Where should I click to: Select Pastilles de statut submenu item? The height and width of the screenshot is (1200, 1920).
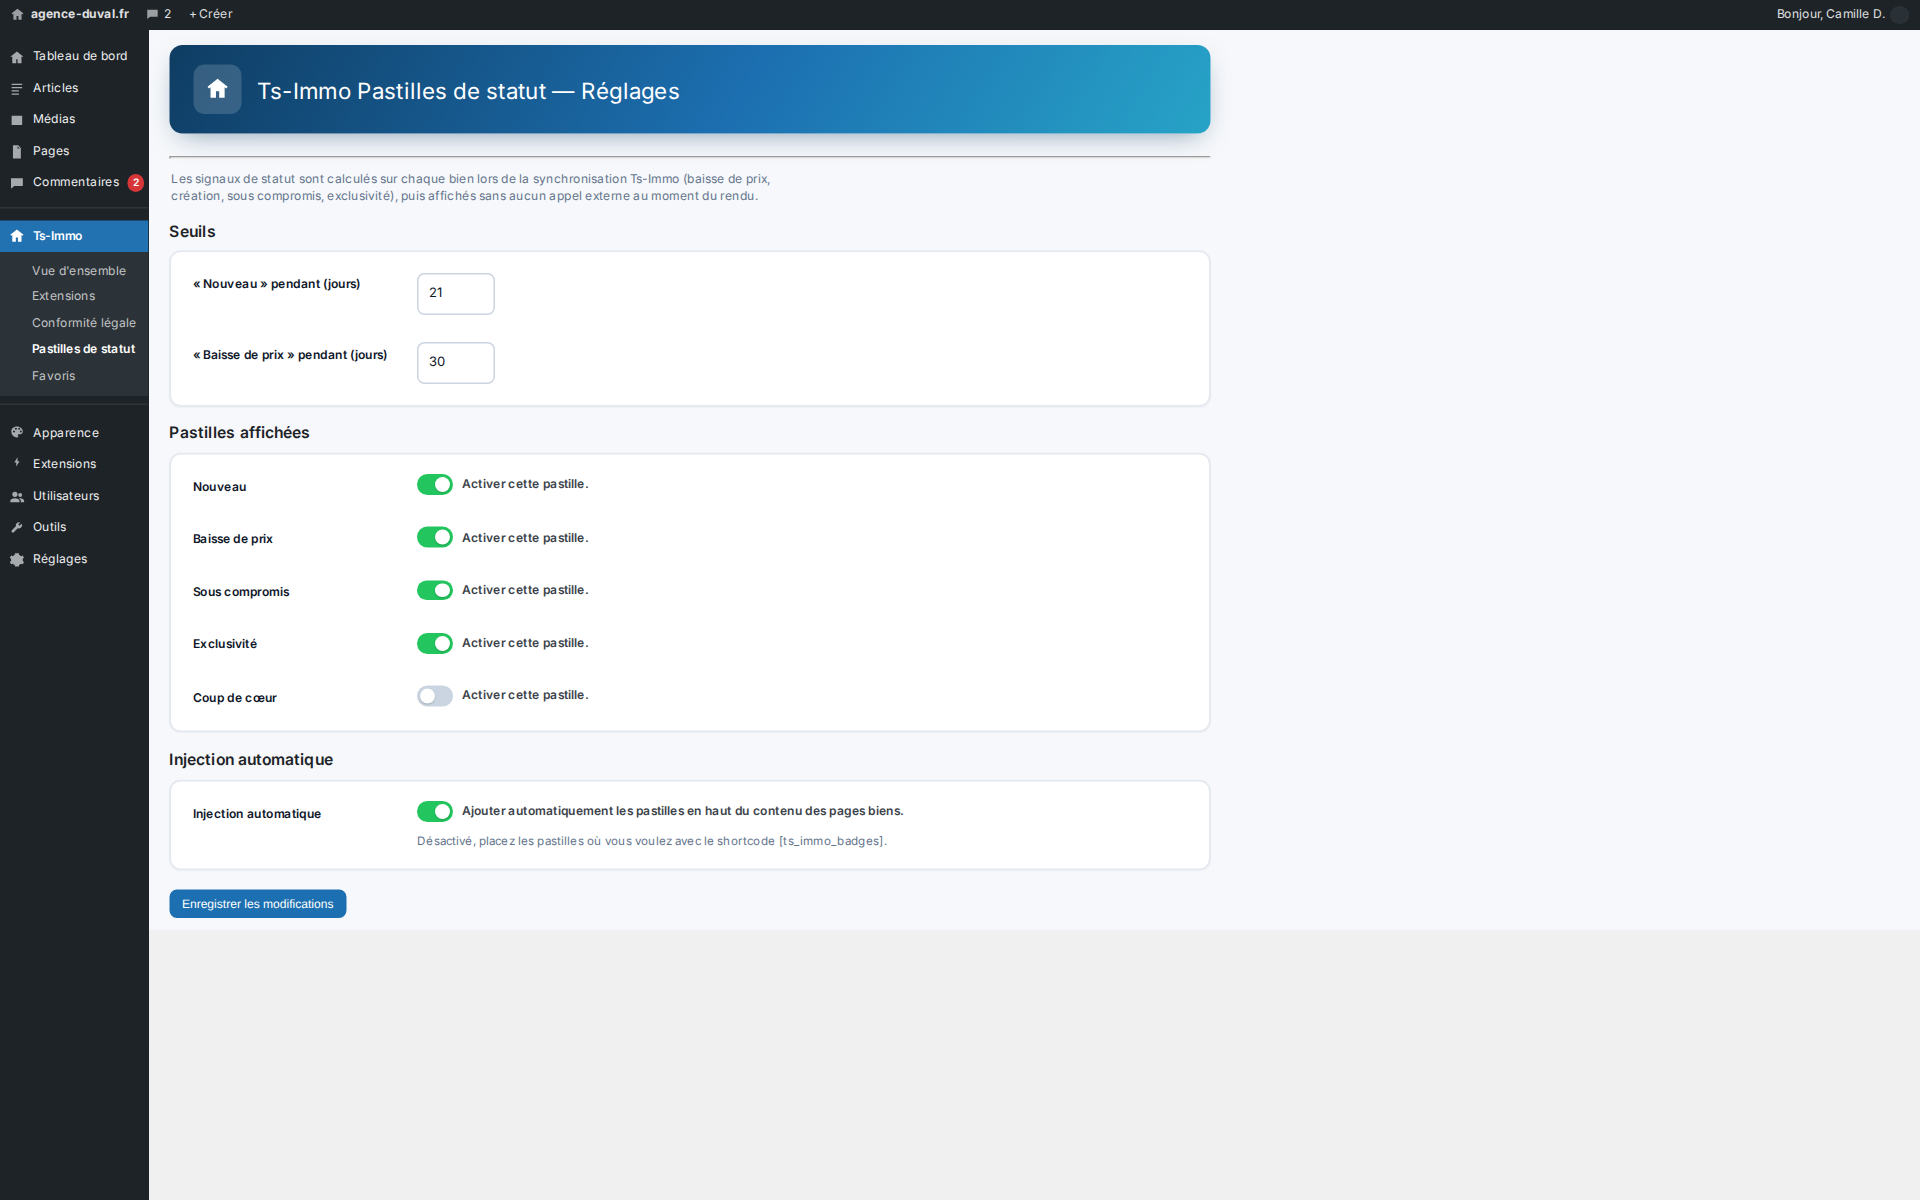click(x=83, y=349)
